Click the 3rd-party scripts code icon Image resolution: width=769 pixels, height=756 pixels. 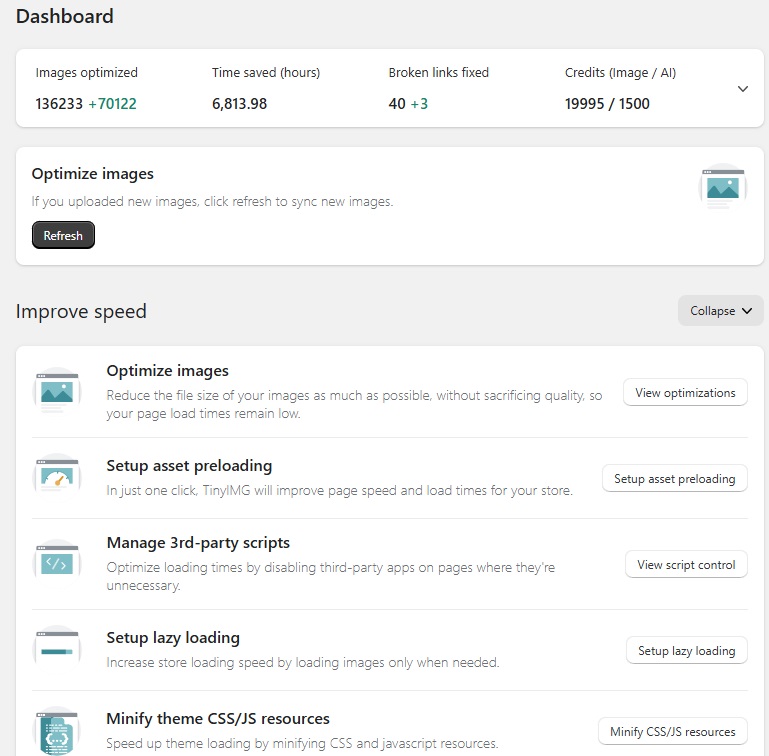click(56, 564)
